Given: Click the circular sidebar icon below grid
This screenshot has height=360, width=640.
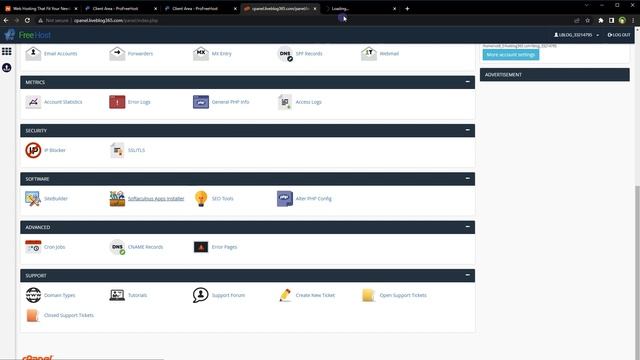Looking at the screenshot, I should (7, 67).
